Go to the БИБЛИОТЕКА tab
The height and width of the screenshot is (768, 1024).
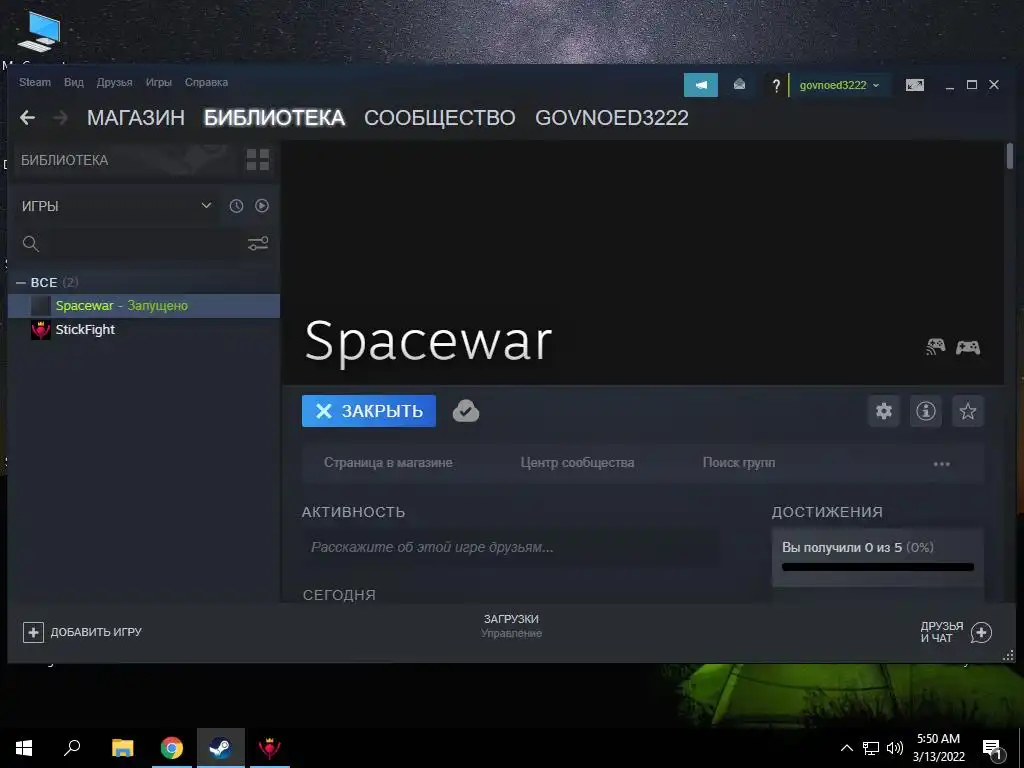tap(274, 118)
